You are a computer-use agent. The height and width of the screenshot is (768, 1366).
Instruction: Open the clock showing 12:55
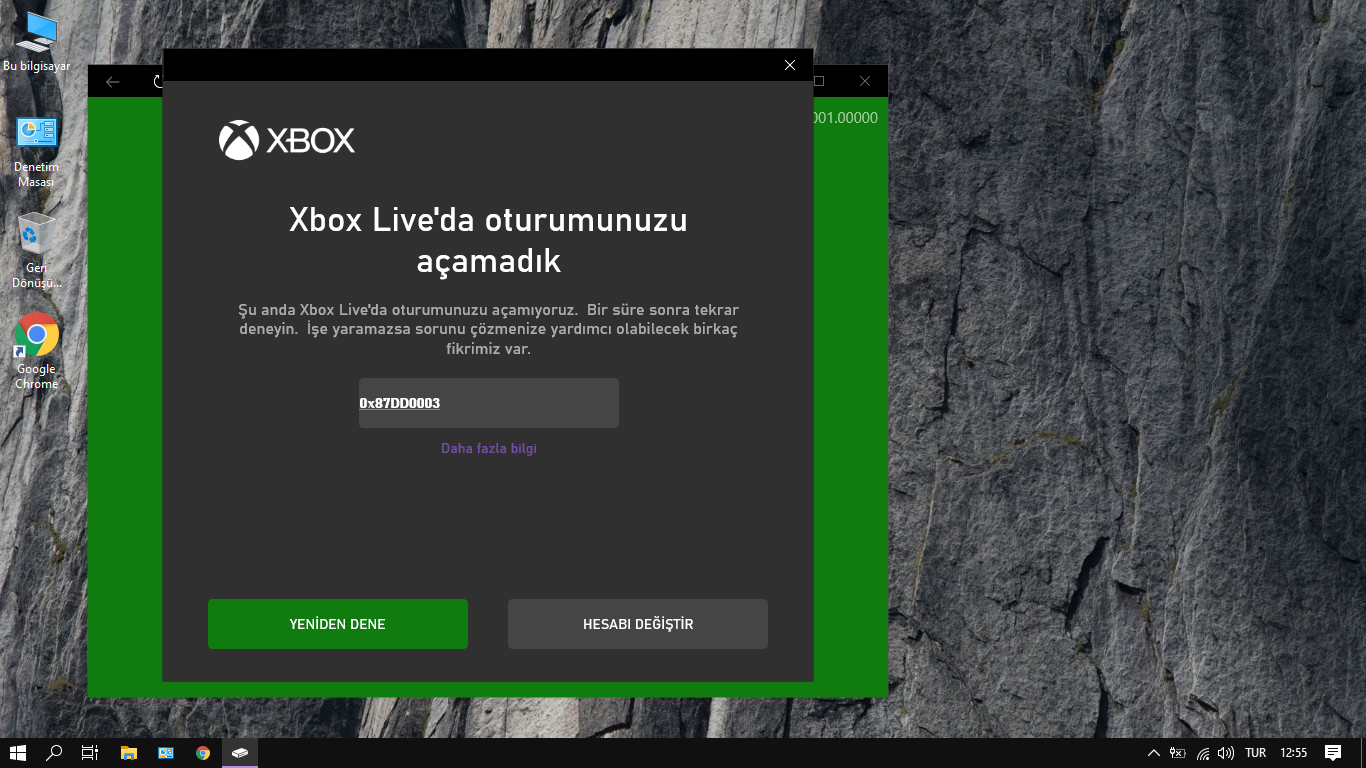[x=1293, y=753]
